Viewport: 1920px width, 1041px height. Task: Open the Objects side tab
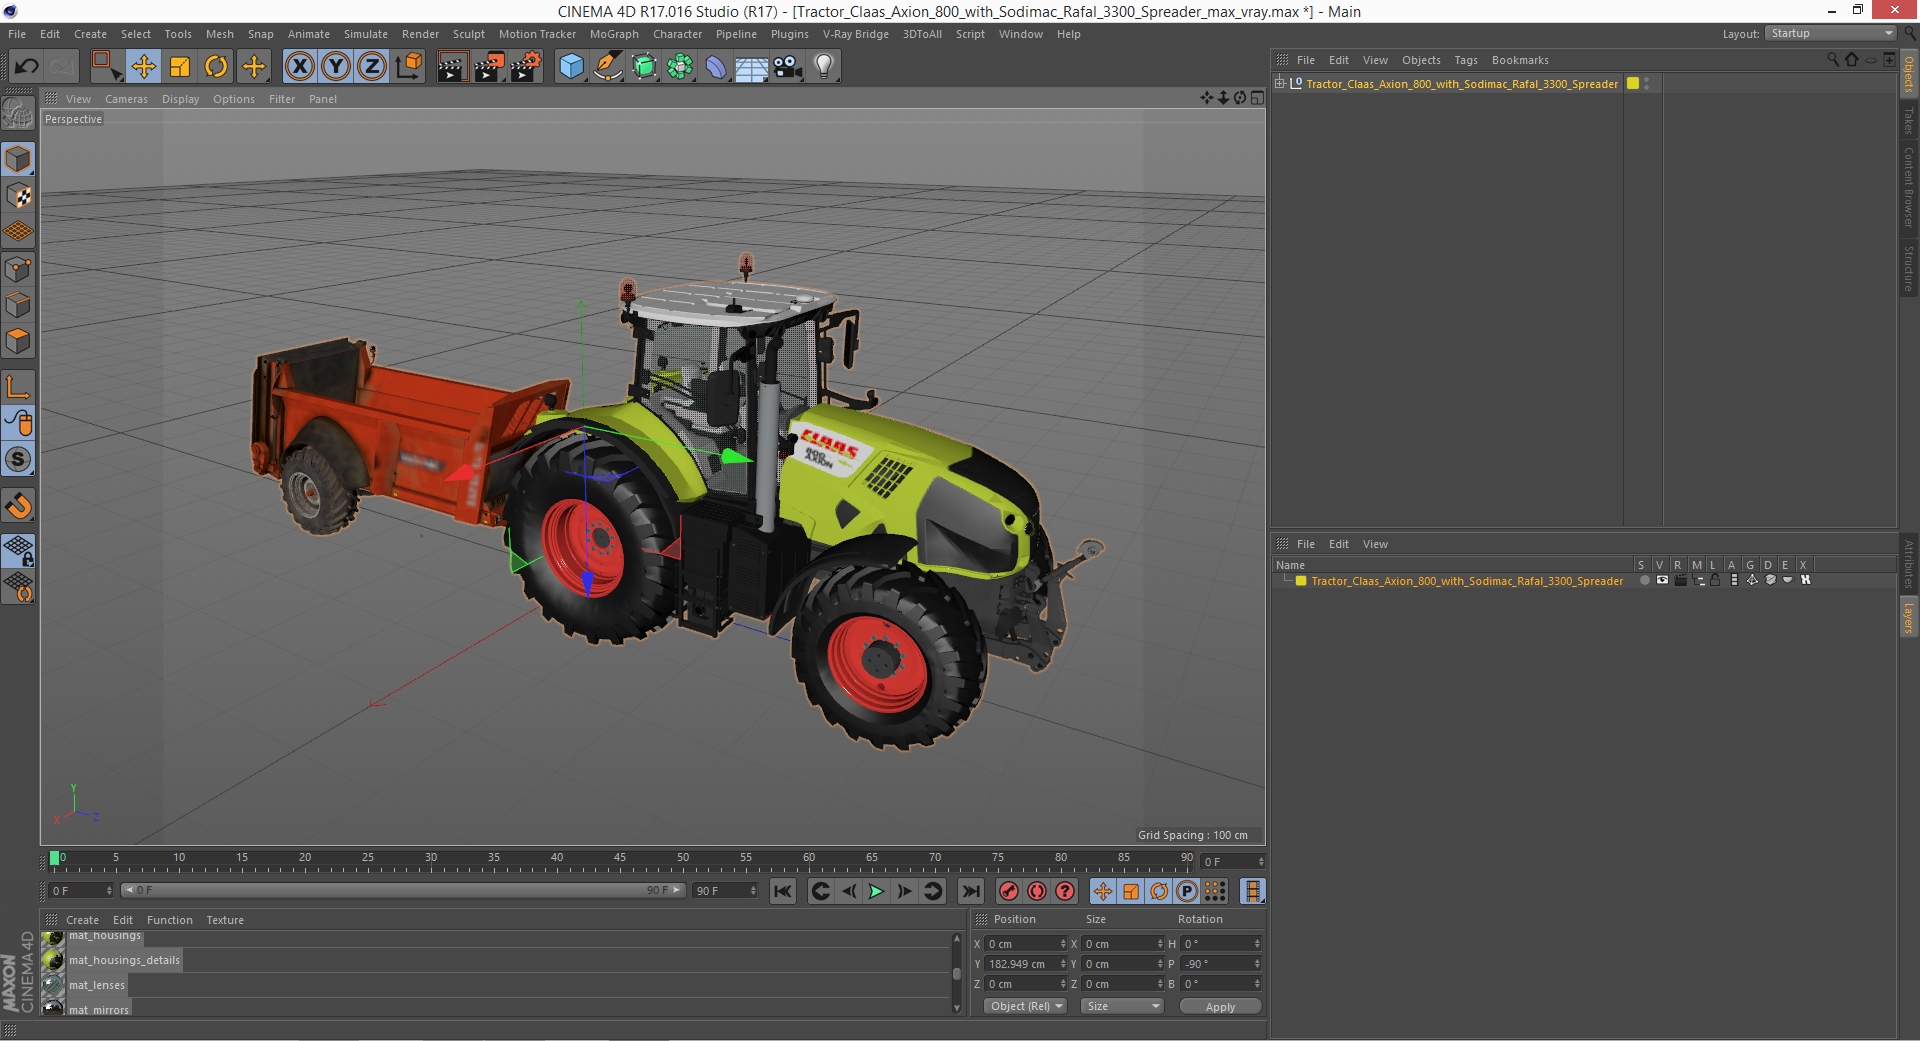(1909, 74)
